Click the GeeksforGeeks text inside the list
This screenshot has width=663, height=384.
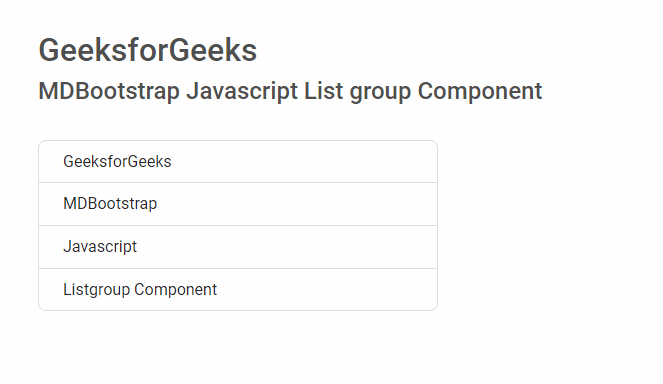(x=117, y=162)
